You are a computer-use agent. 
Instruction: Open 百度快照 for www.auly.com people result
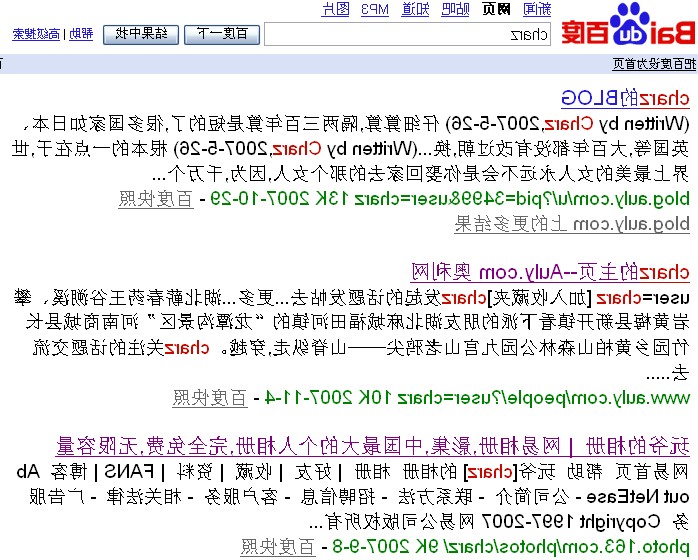tap(210, 398)
